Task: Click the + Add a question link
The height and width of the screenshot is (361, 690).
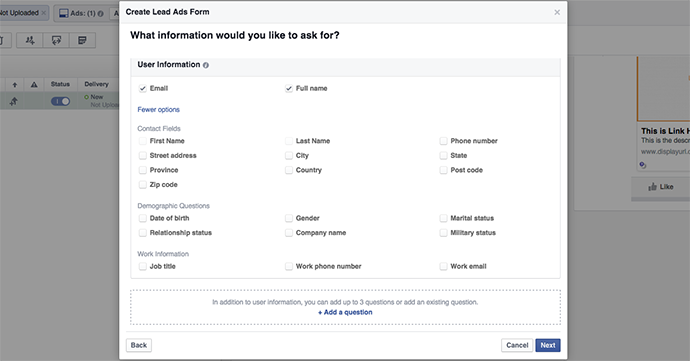Action: (x=345, y=312)
